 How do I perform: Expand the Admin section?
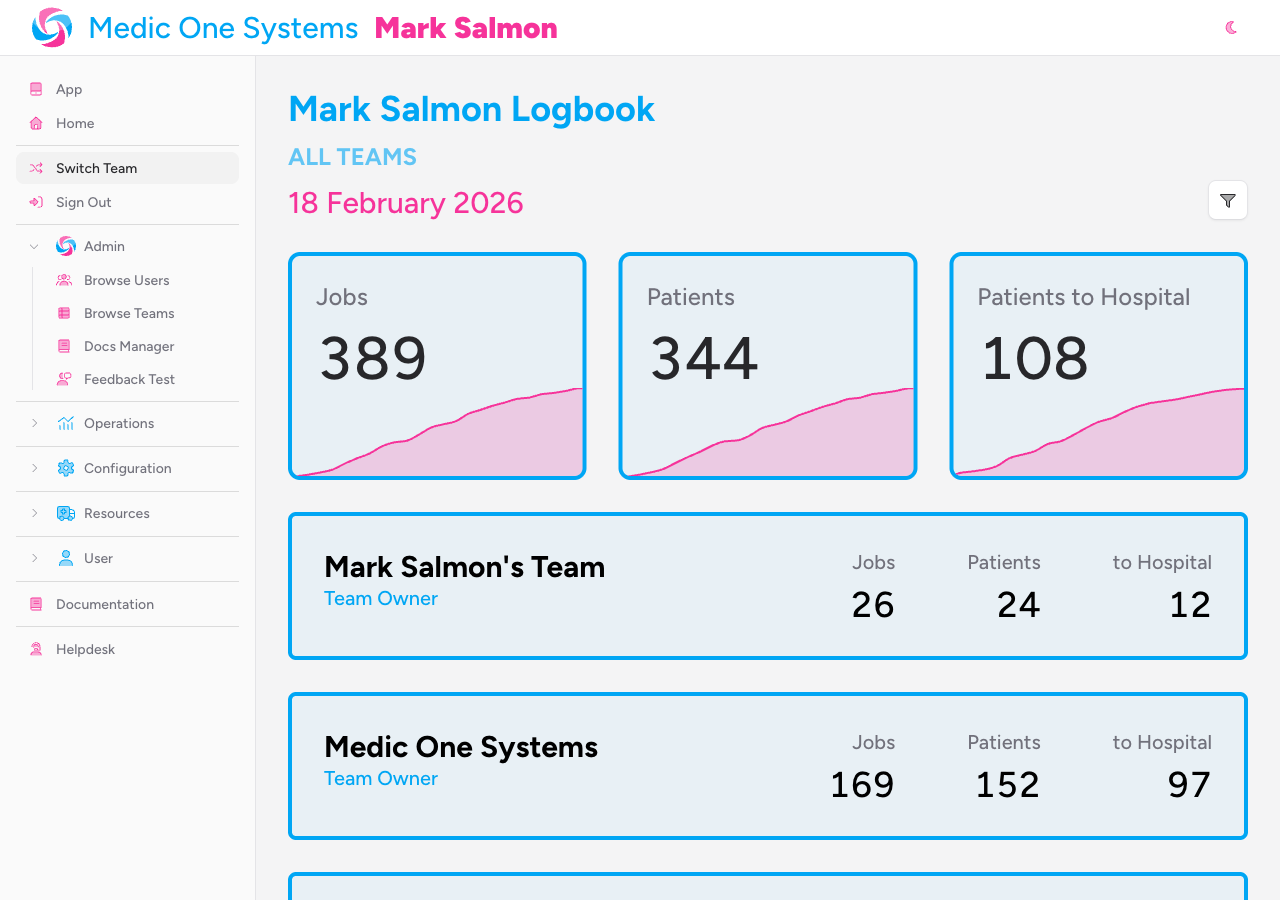[x=33, y=246]
